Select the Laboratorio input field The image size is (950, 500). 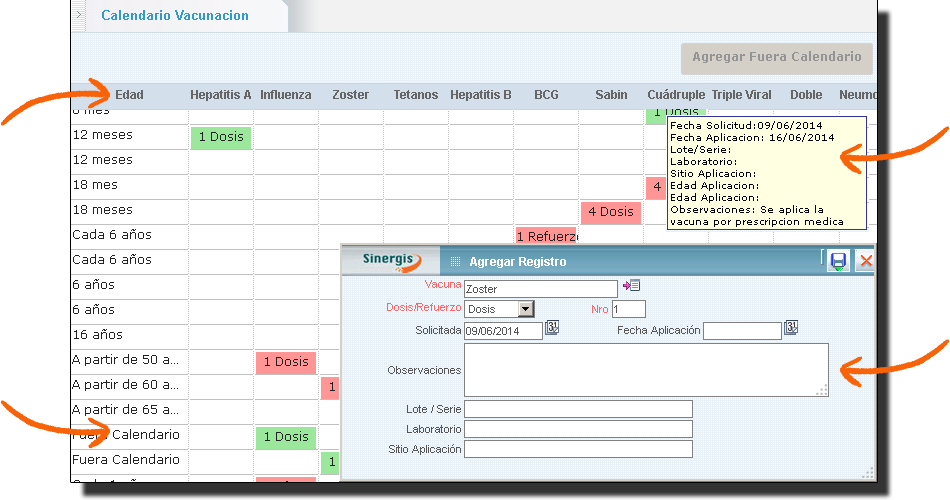pos(578,429)
